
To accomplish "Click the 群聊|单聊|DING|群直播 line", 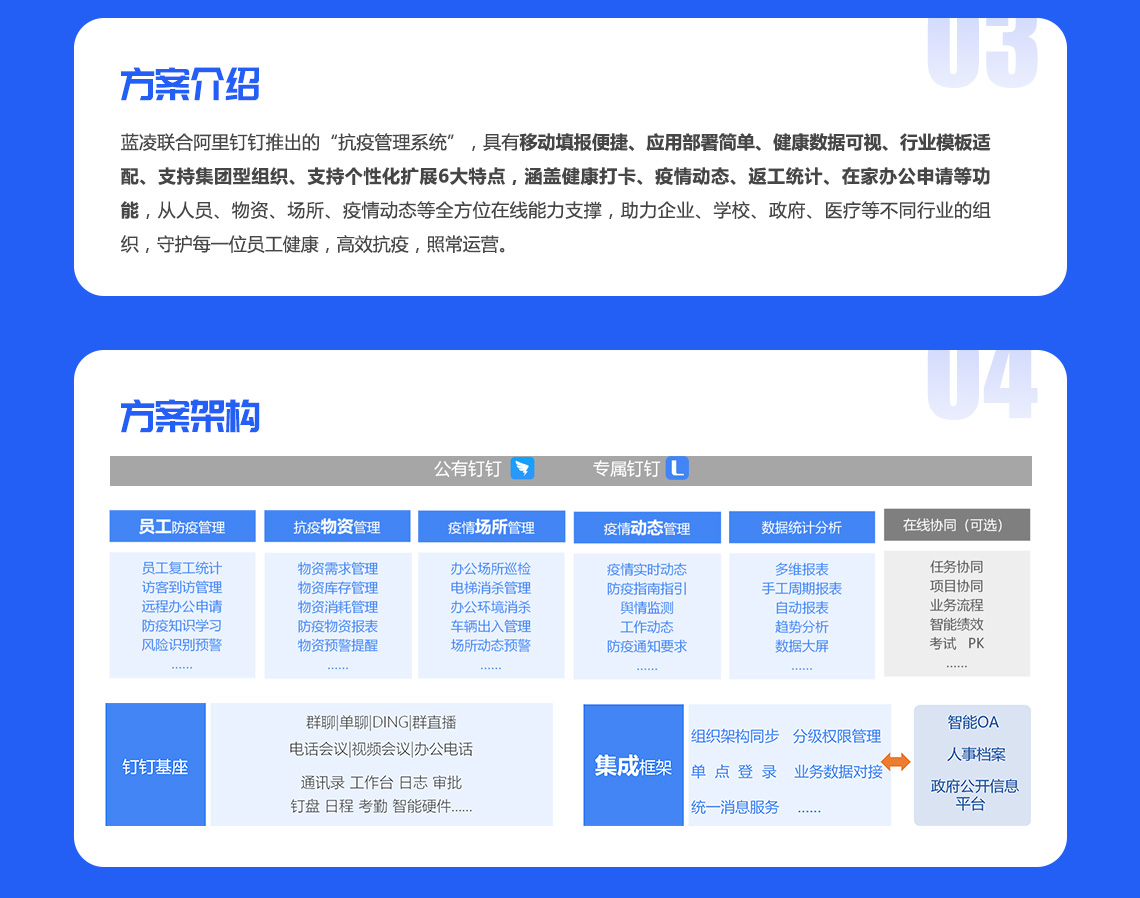I will click(x=382, y=722).
